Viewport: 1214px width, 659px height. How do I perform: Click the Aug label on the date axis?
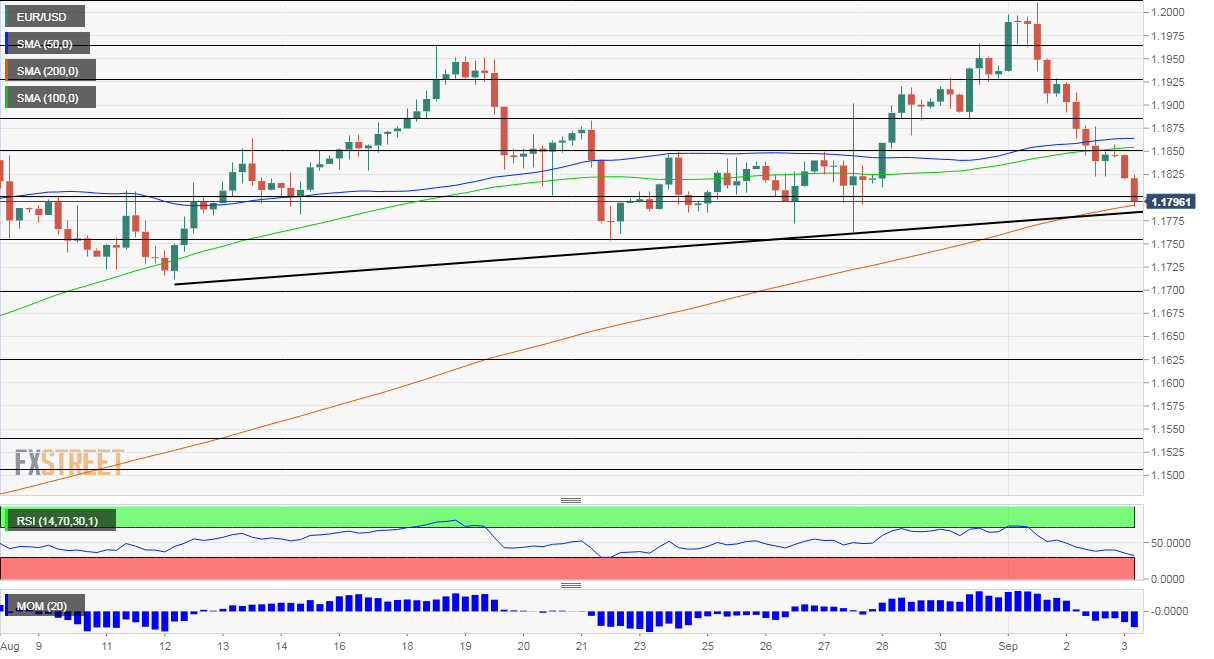(10, 646)
